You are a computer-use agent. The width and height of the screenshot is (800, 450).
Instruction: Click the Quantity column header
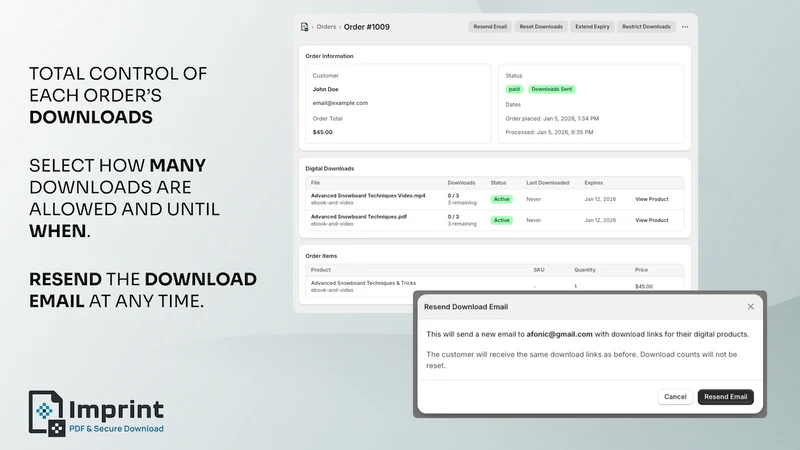point(585,270)
